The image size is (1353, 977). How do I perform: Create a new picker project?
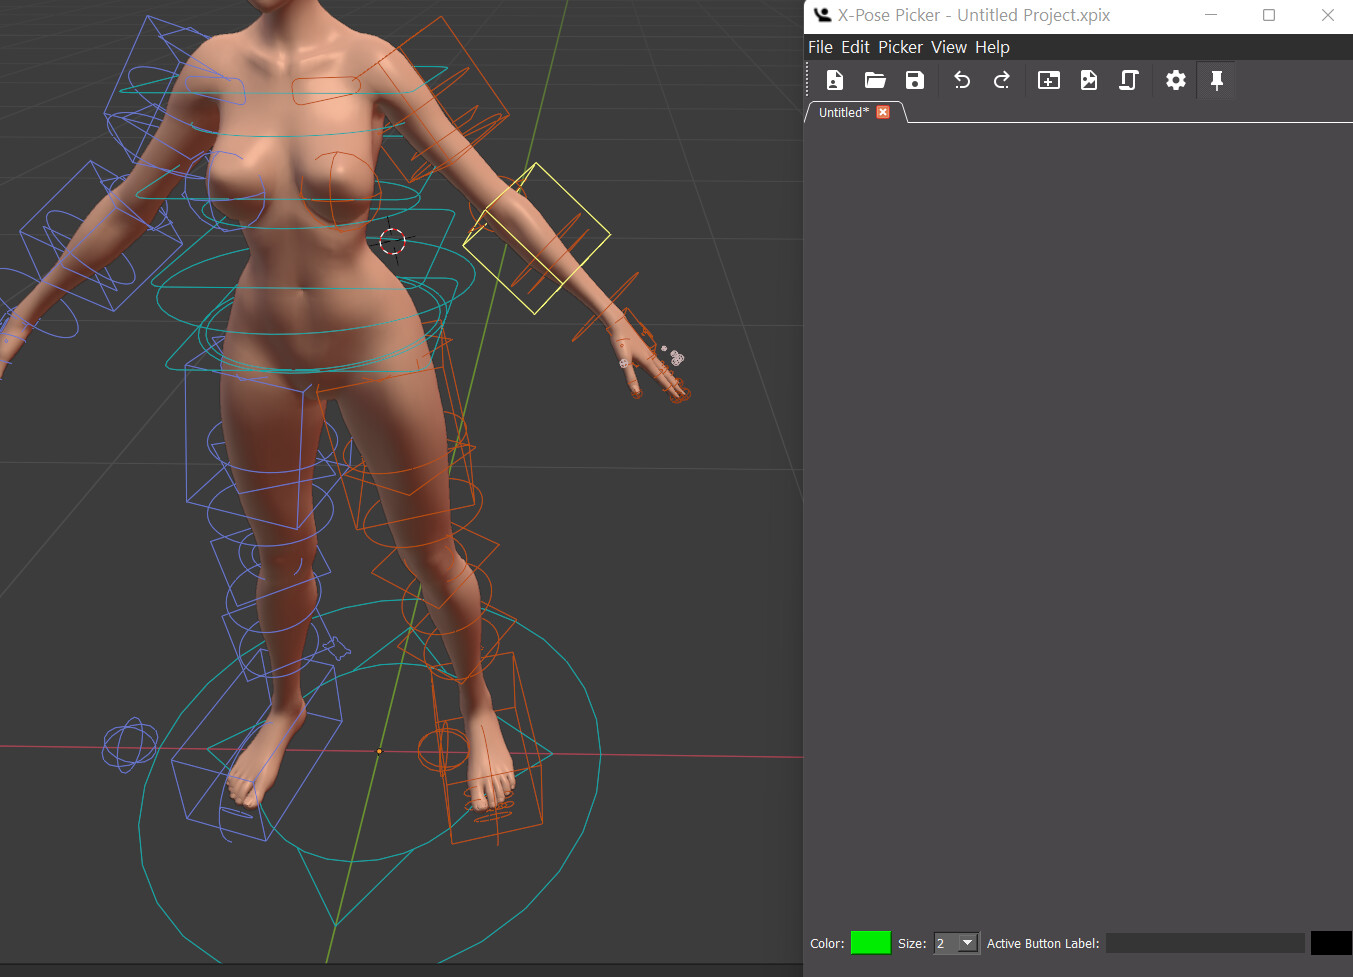coord(835,80)
